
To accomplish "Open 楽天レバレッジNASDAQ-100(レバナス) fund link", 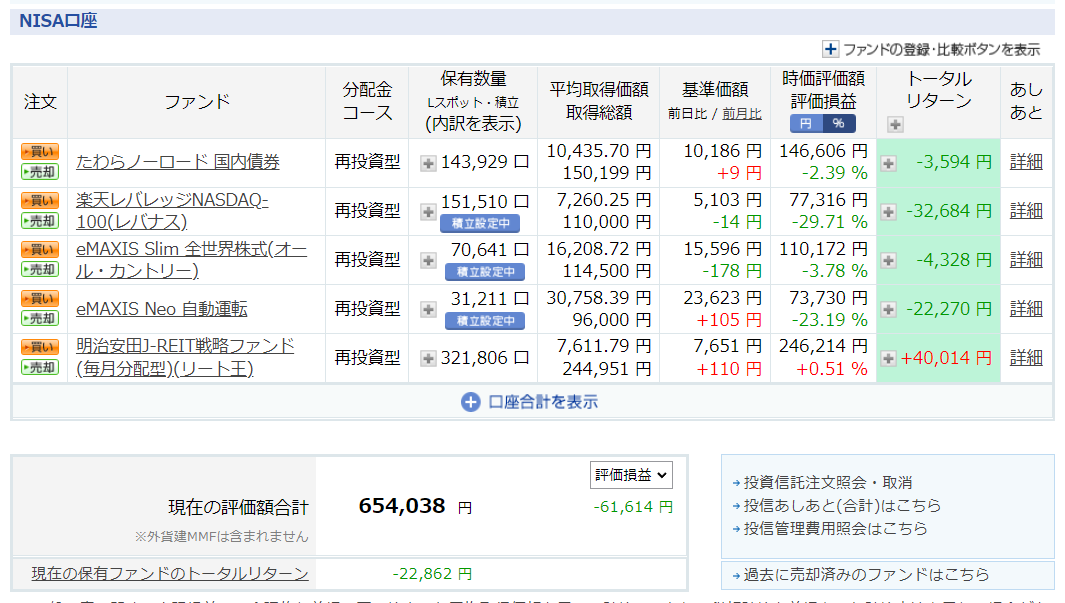I will [x=173, y=211].
